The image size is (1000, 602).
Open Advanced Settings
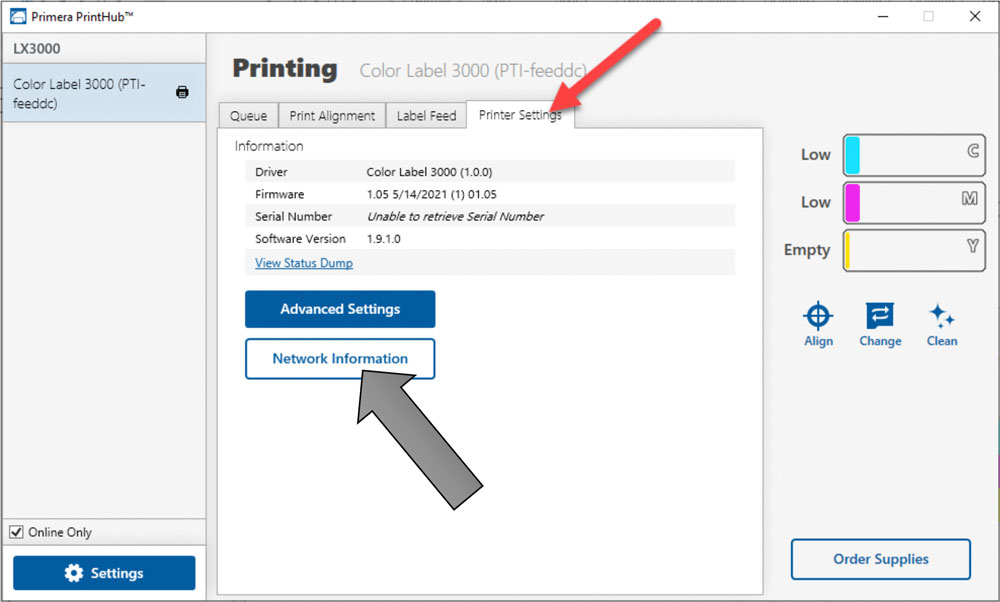340,309
